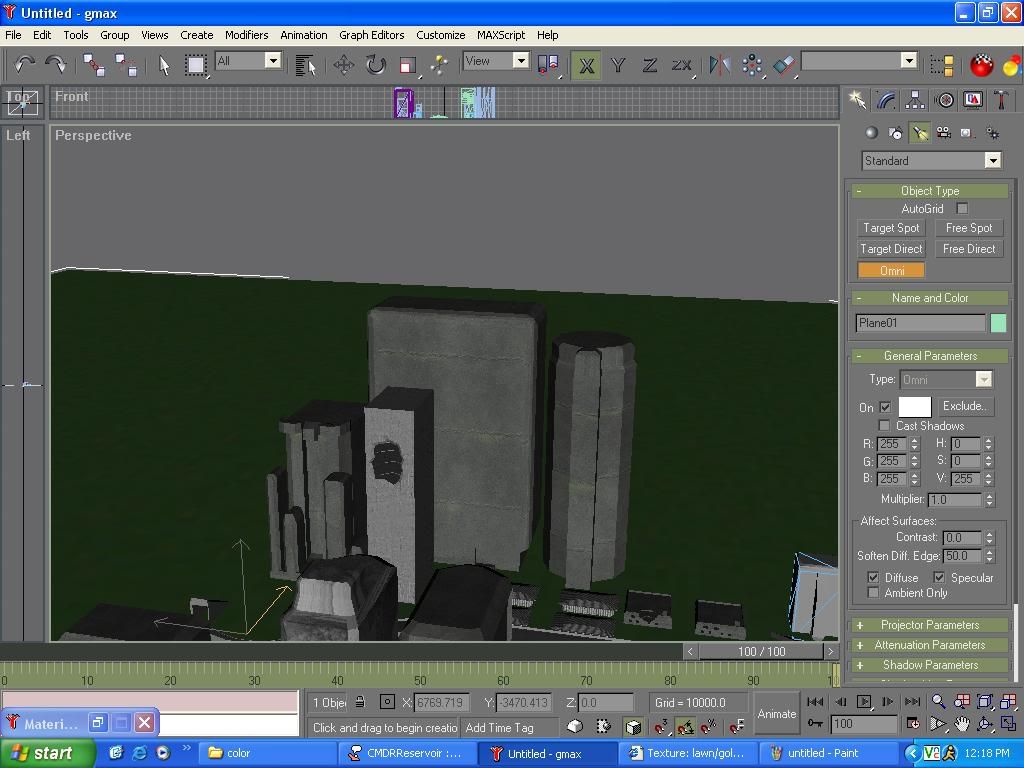1024x768 pixels.
Task: Toggle the light On checkbox
Action: (885, 407)
